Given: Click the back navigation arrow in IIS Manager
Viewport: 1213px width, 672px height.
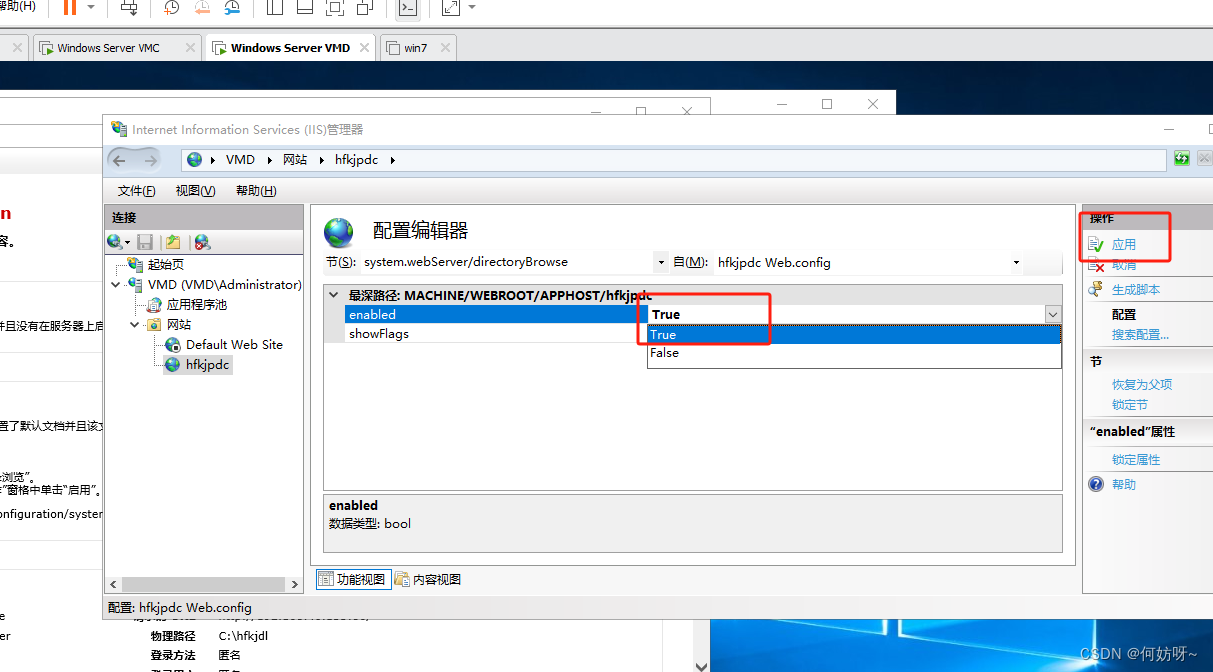Looking at the screenshot, I should [119, 160].
